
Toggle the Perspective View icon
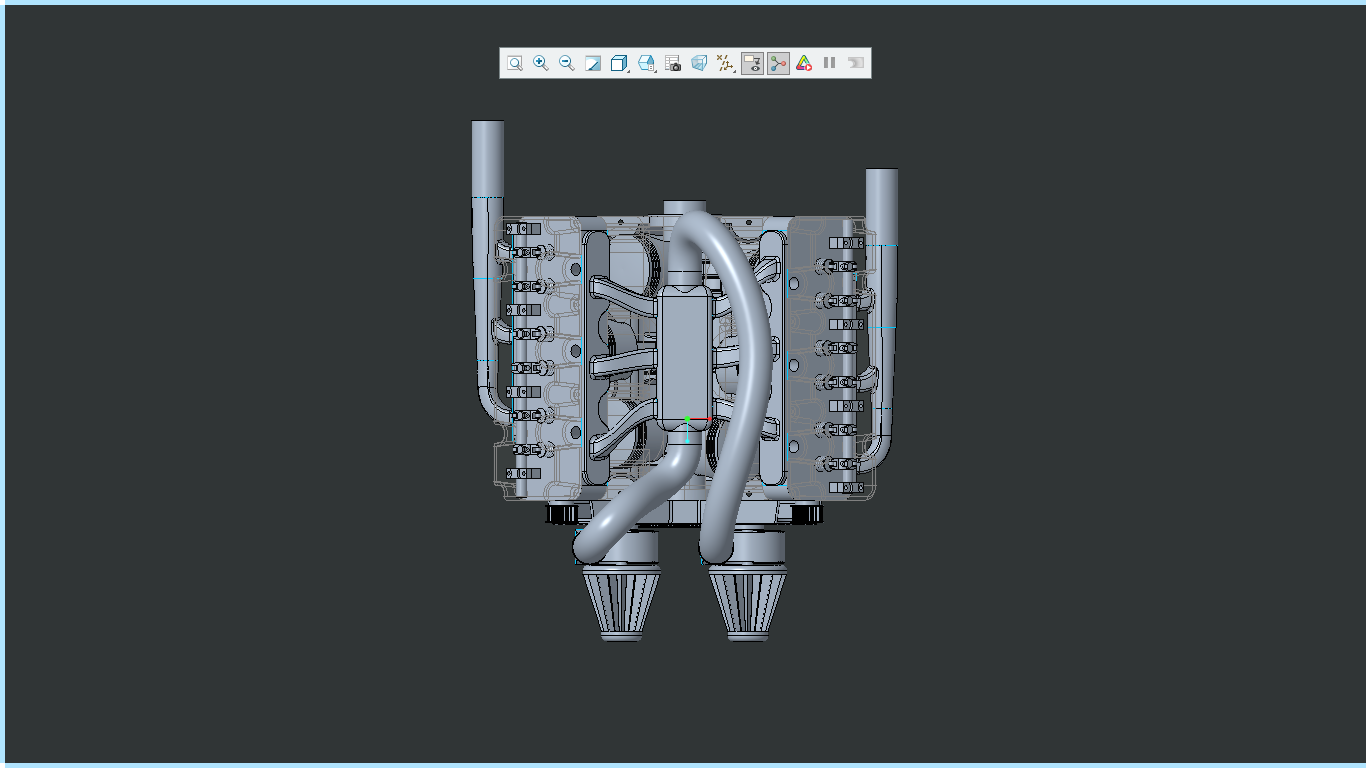699,63
